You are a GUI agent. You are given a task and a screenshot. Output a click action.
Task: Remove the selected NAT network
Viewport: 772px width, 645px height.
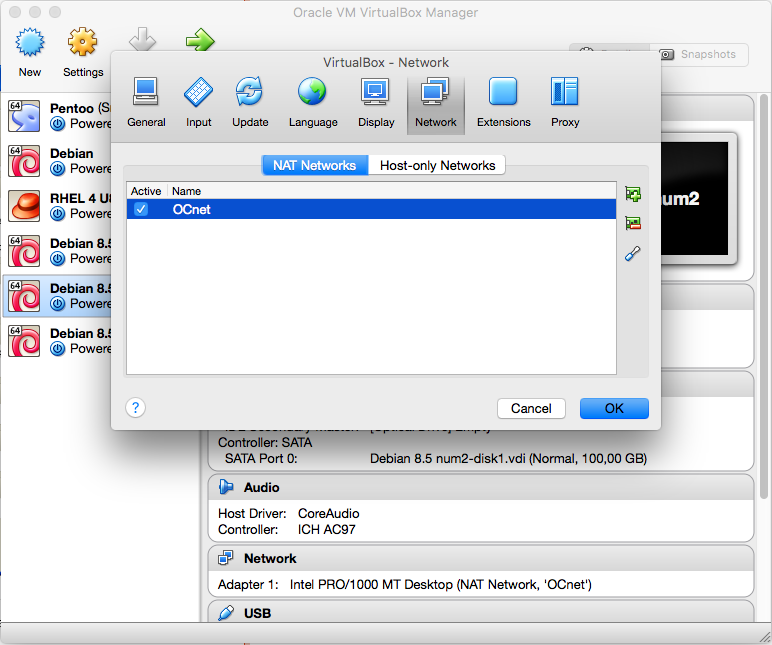633,224
